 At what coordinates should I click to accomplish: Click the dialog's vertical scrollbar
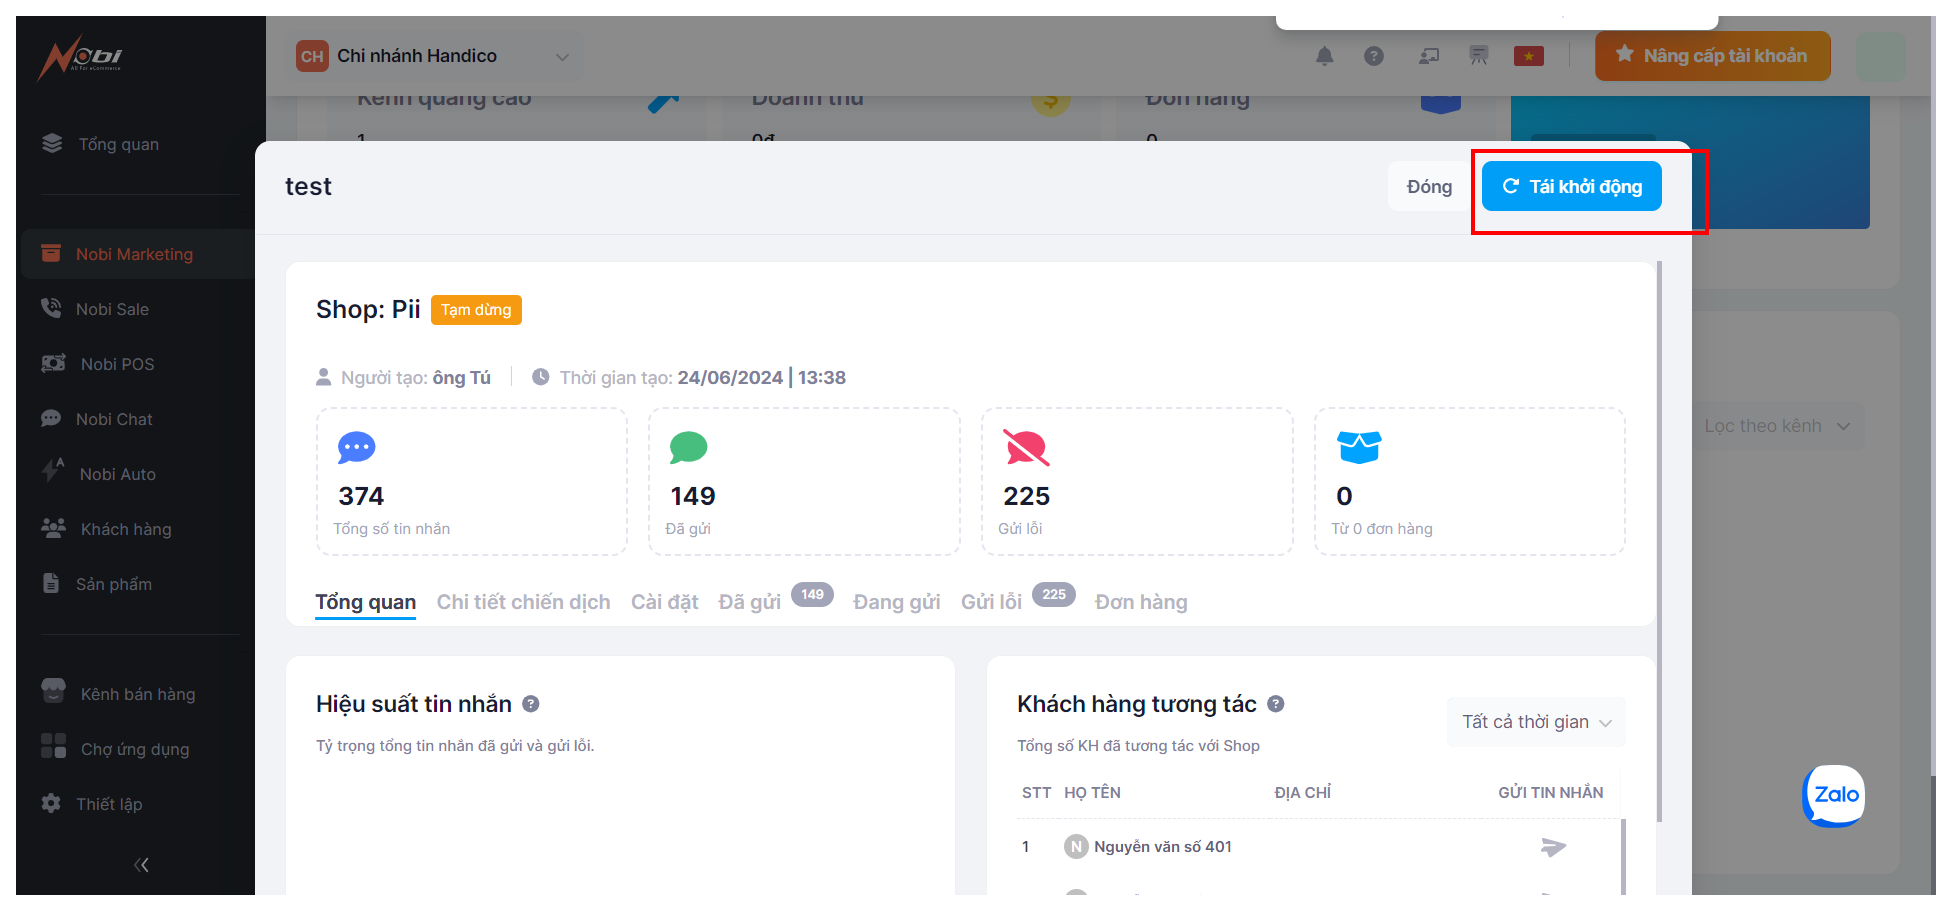(x=1659, y=540)
